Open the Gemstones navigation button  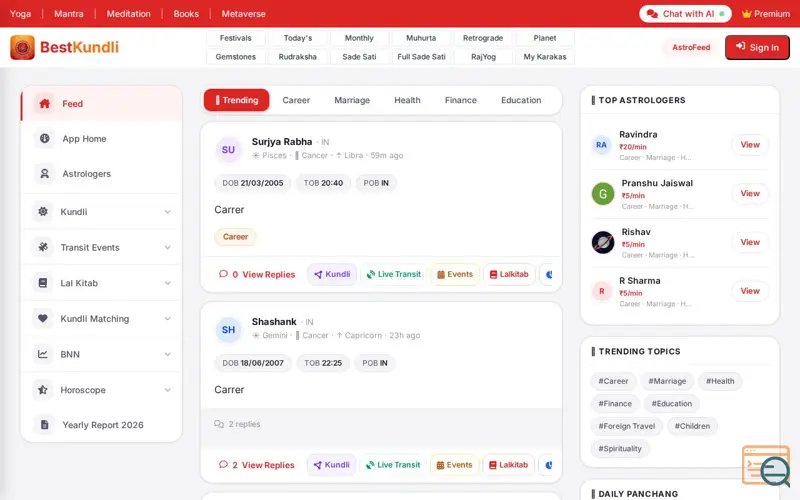click(236, 57)
